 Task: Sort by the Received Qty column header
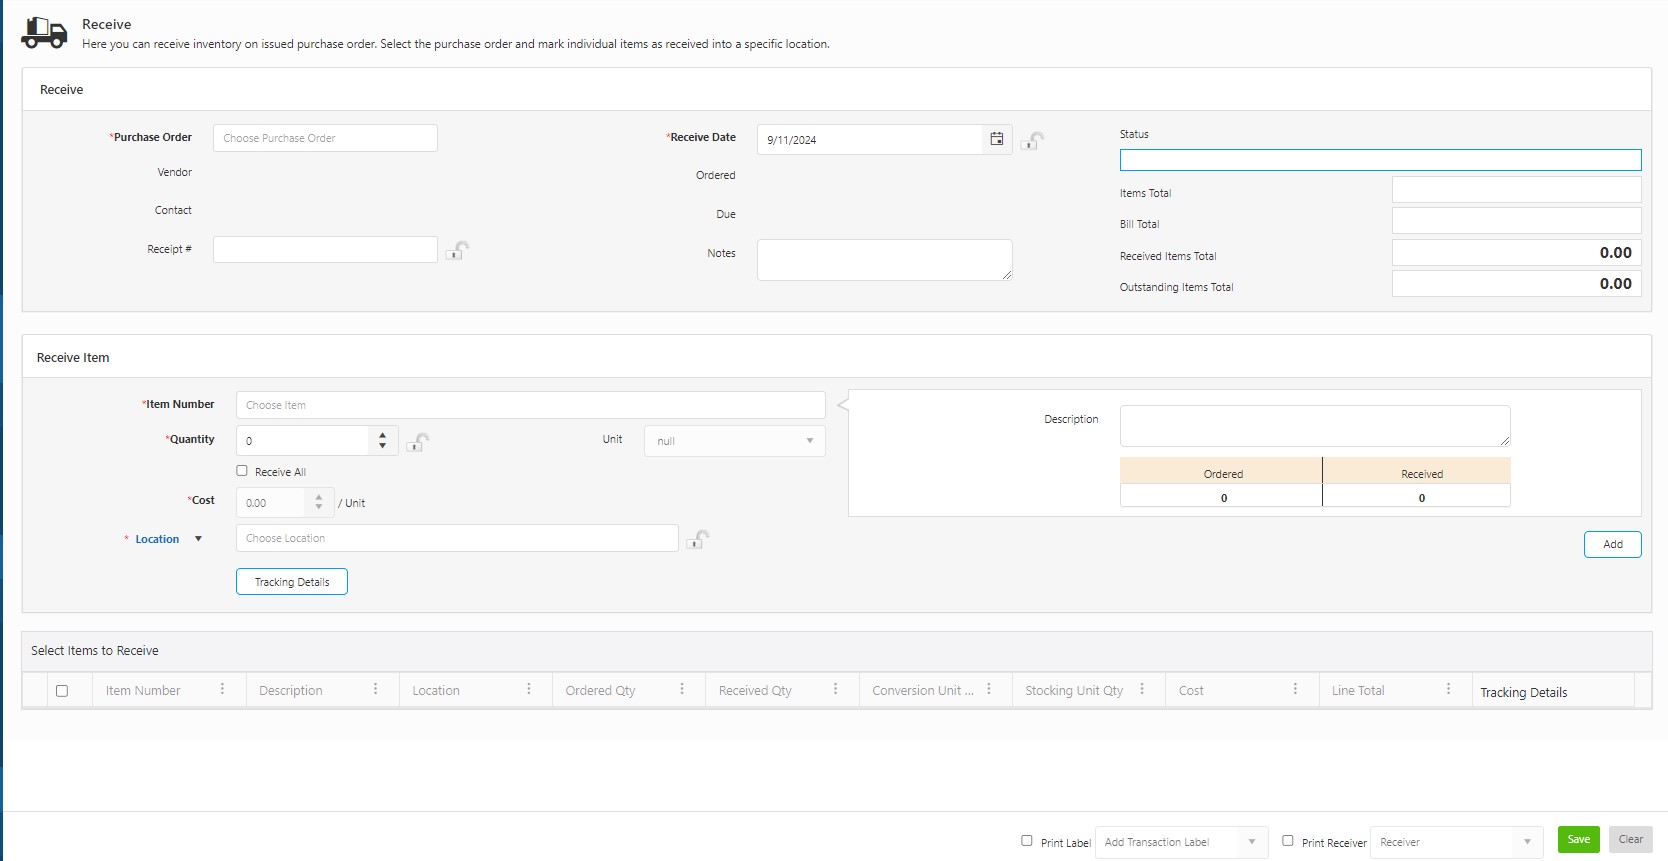755,690
